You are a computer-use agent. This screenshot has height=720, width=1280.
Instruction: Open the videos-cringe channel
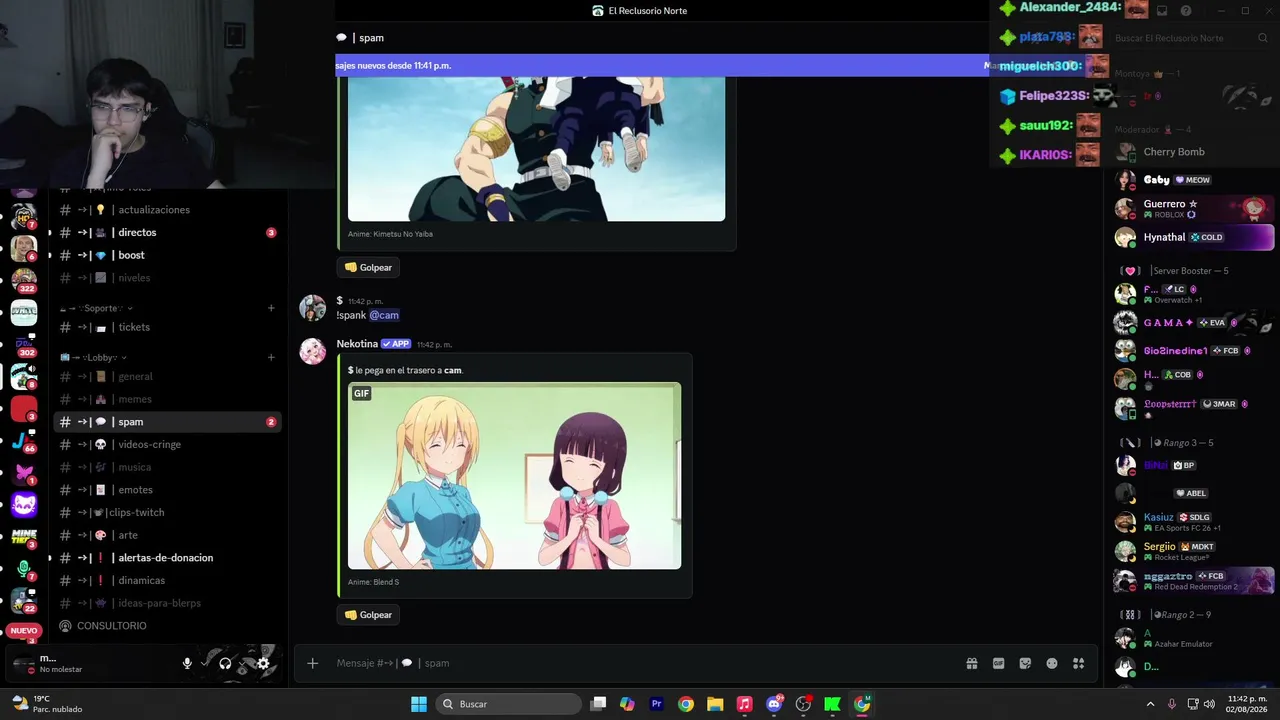[x=167, y=445]
